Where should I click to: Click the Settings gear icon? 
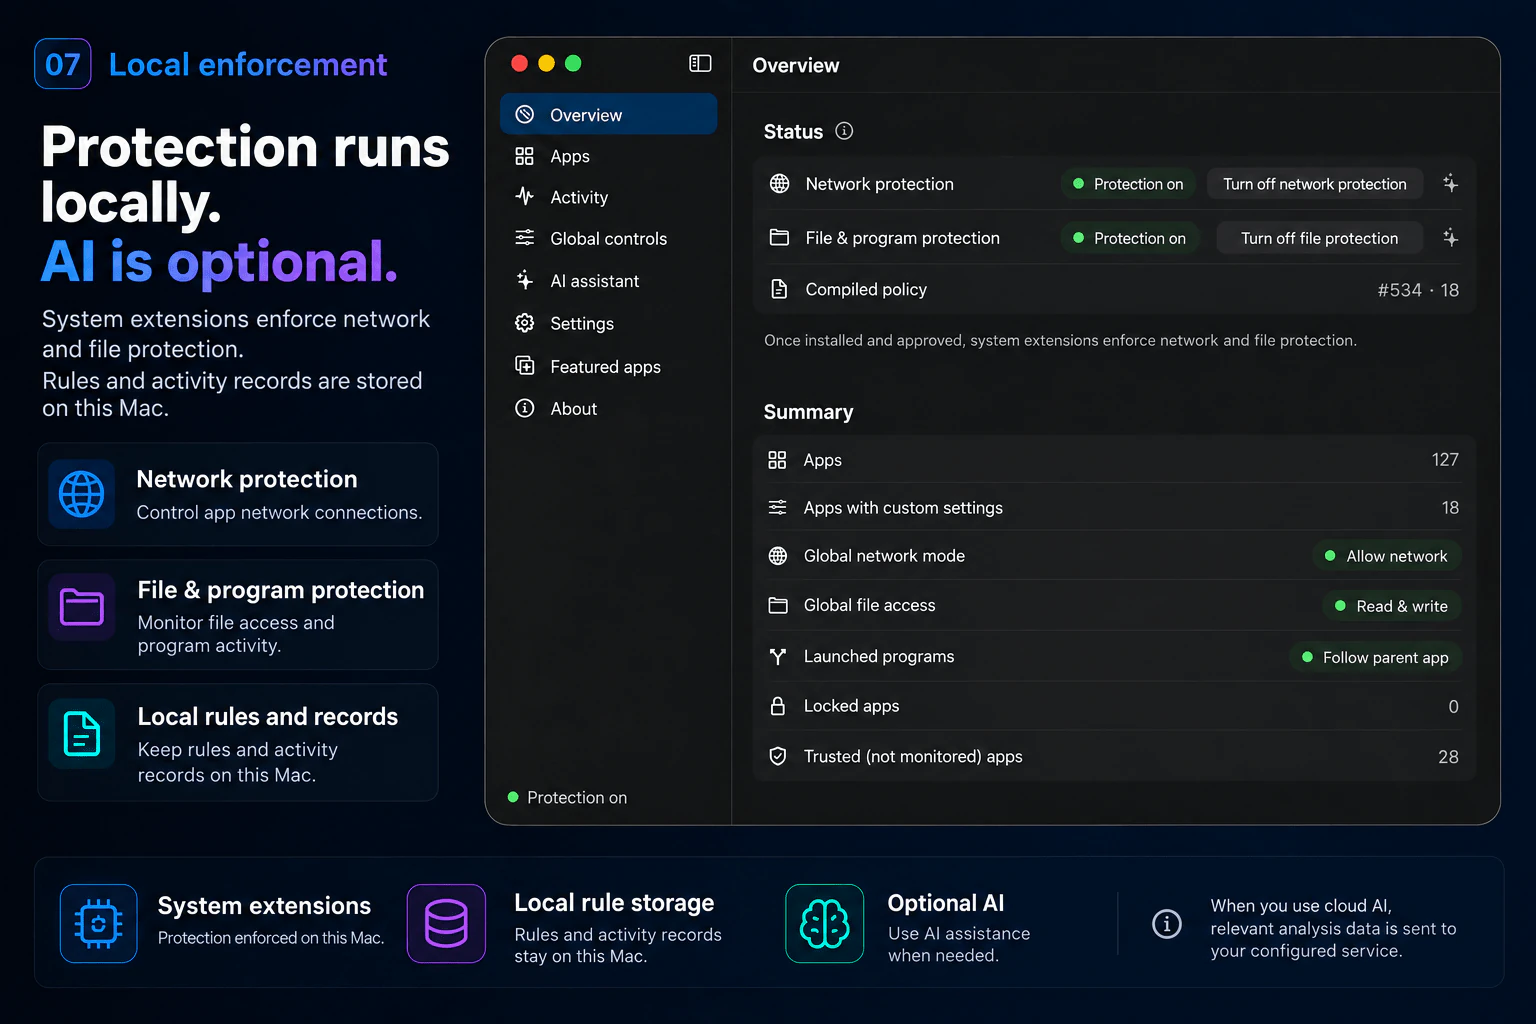click(x=524, y=323)
